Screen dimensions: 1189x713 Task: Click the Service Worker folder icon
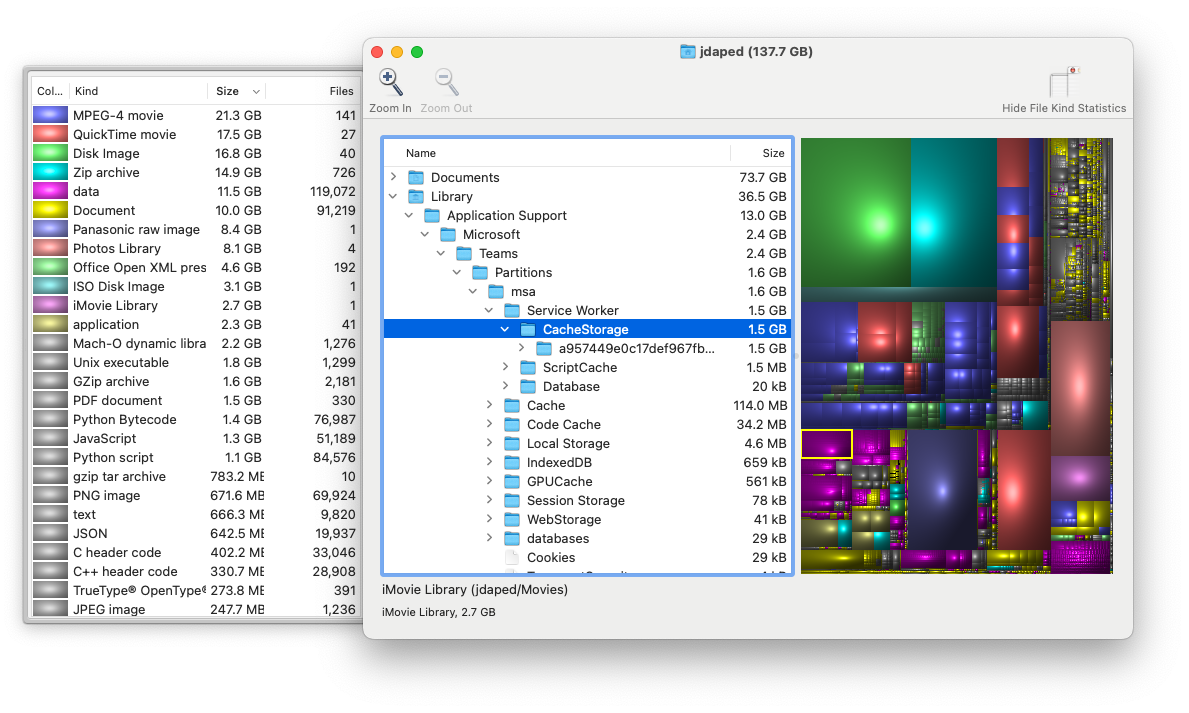(511, 310)
